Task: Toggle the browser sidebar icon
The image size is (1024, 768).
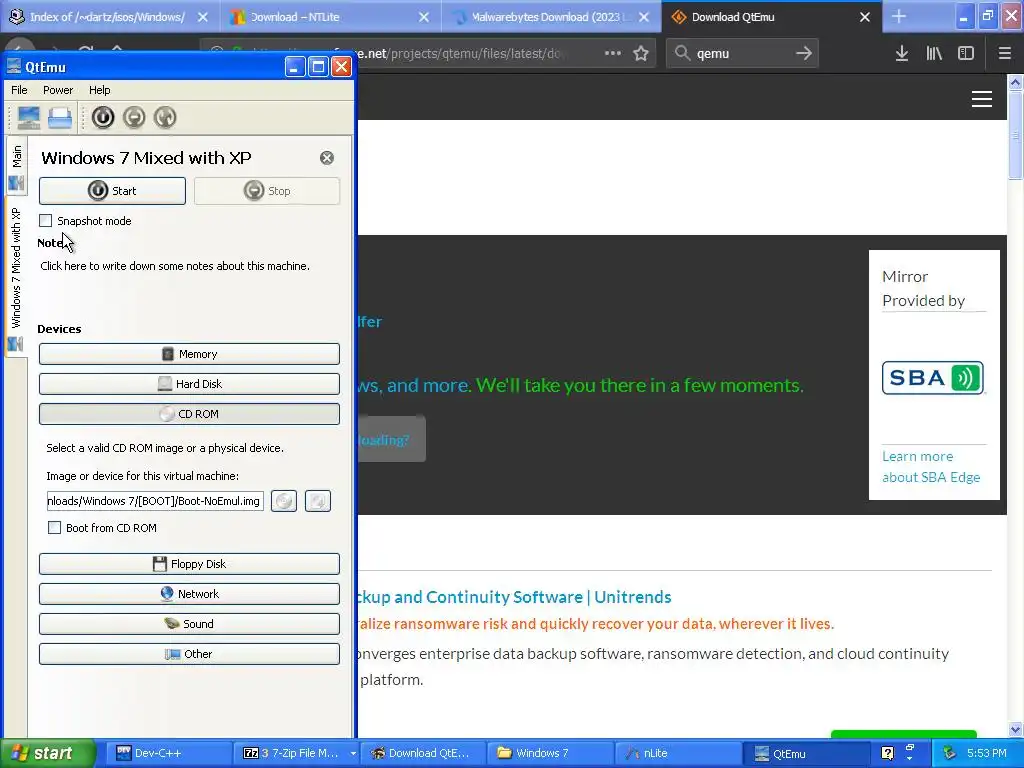Action: (966, 54)
